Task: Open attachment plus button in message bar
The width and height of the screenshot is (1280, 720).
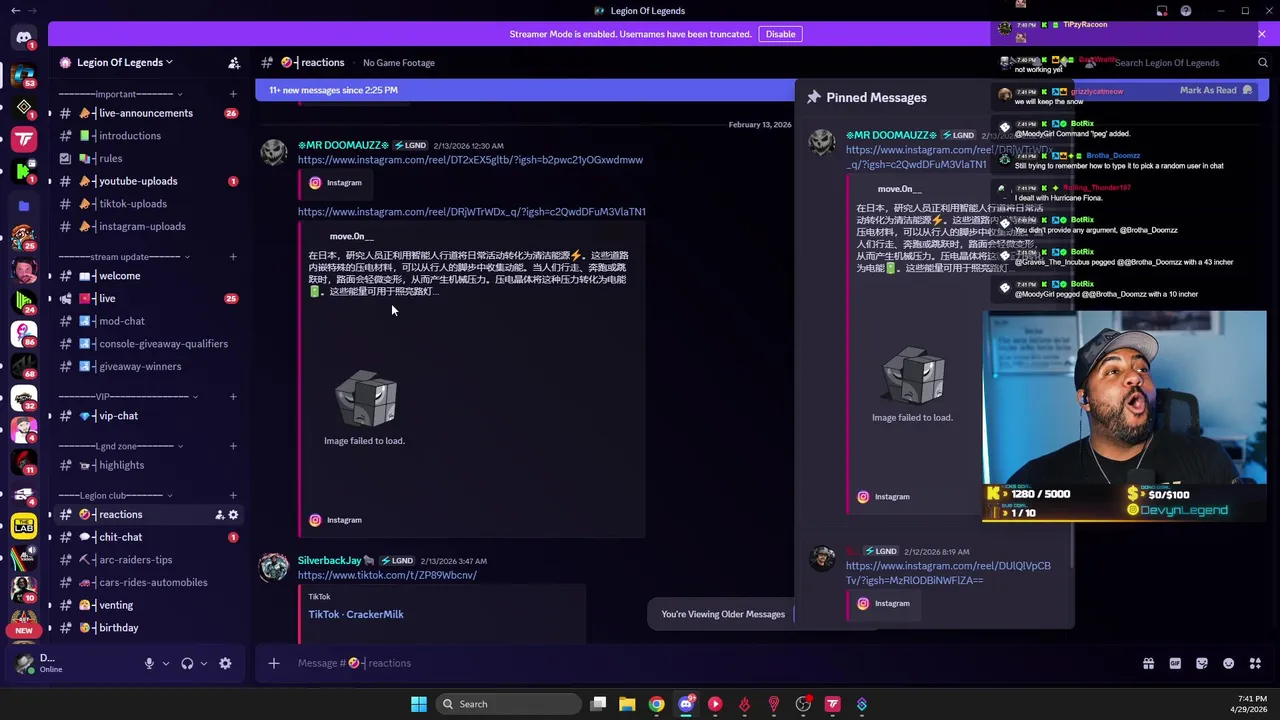Action: (273, 663)
